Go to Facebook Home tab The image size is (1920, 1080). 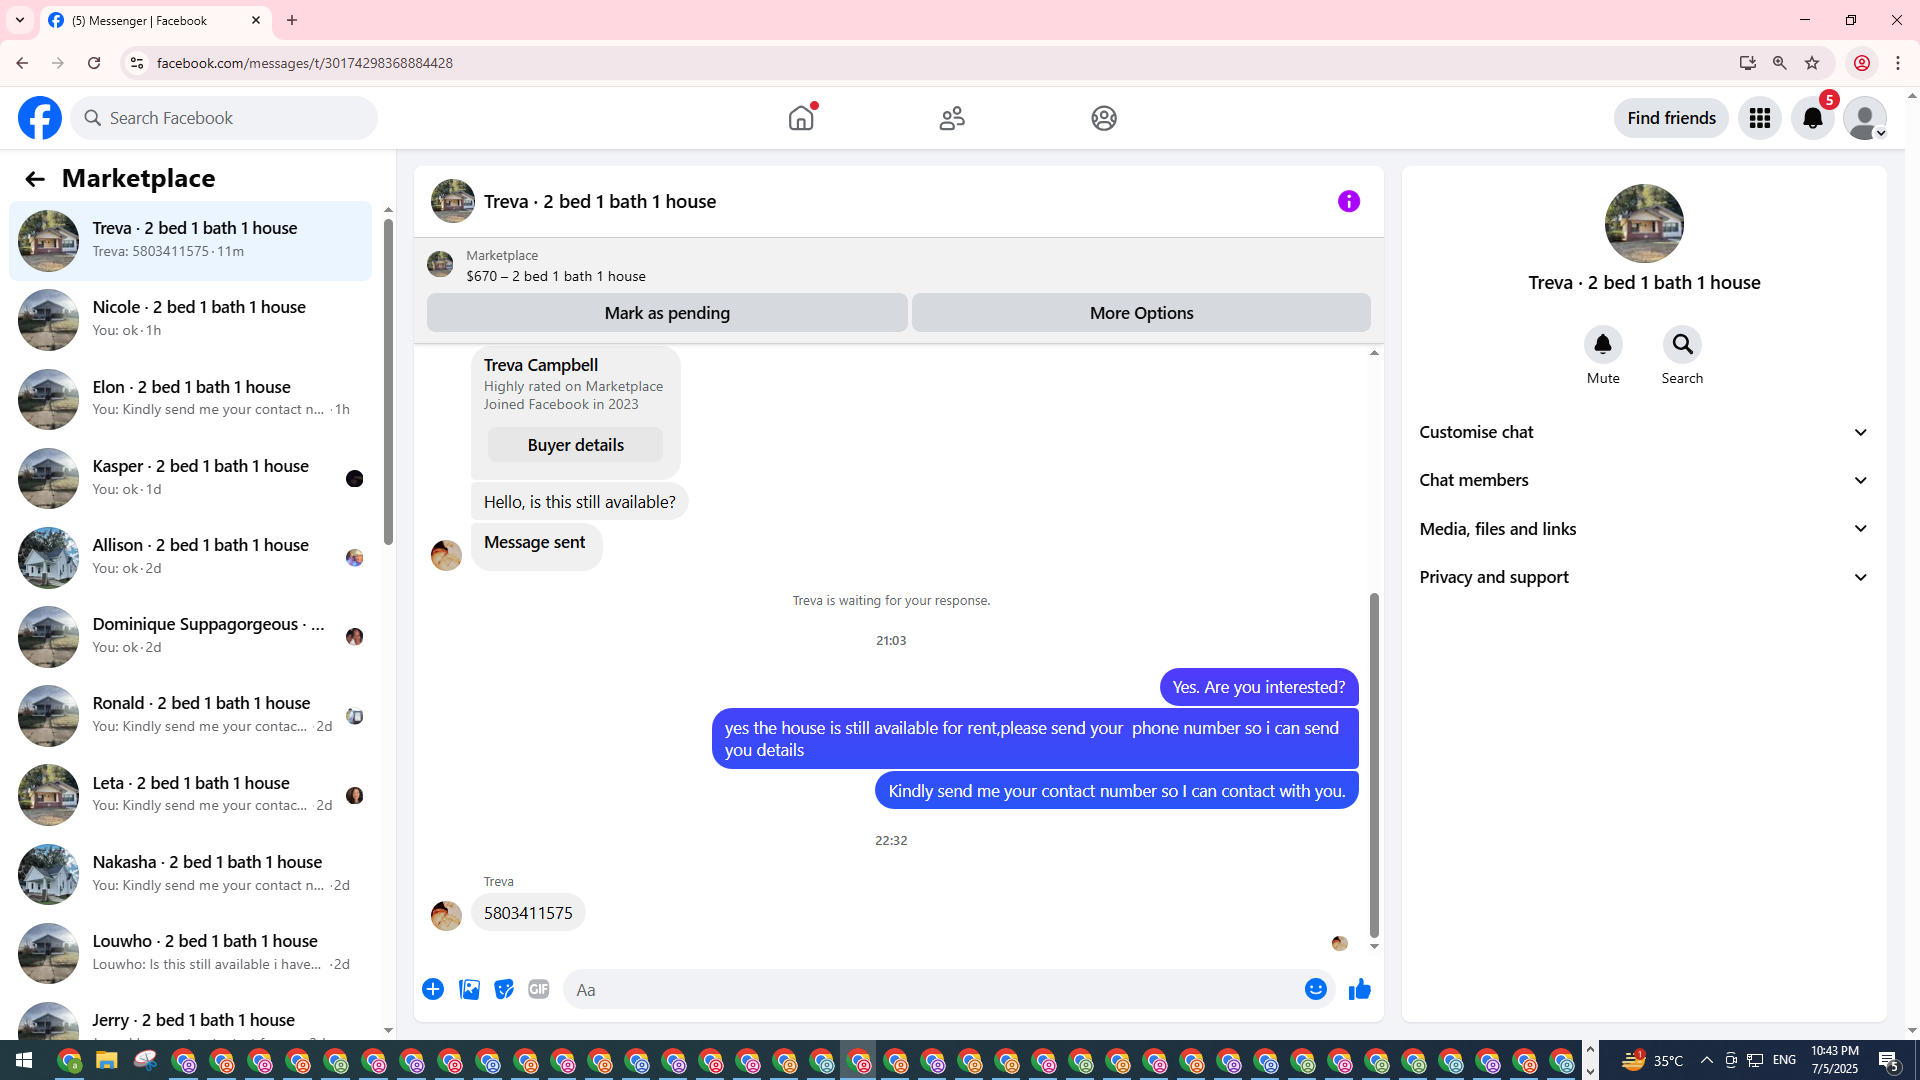click(x=801, y=118)
